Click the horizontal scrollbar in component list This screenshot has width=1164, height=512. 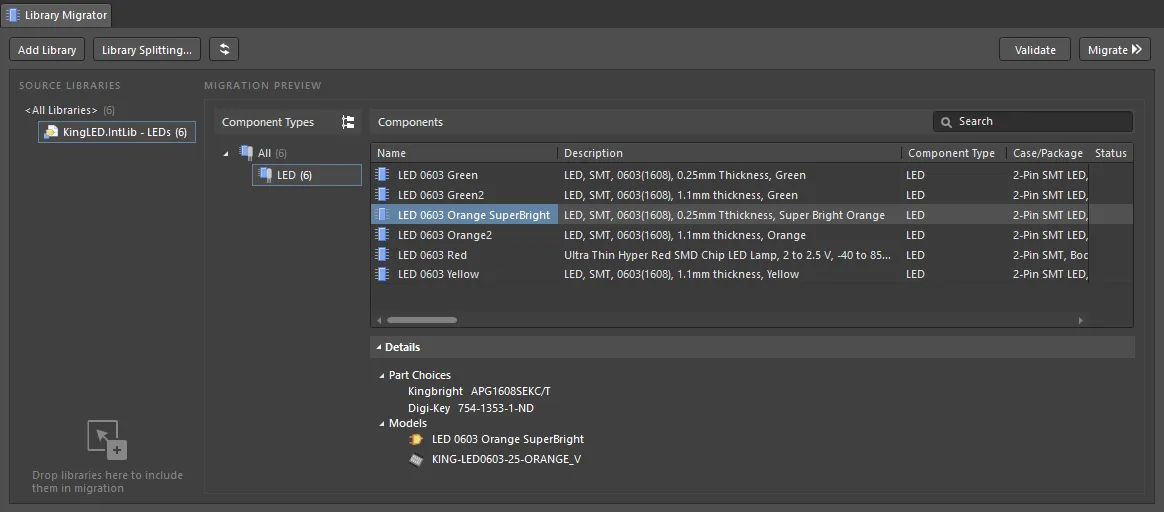422,321
